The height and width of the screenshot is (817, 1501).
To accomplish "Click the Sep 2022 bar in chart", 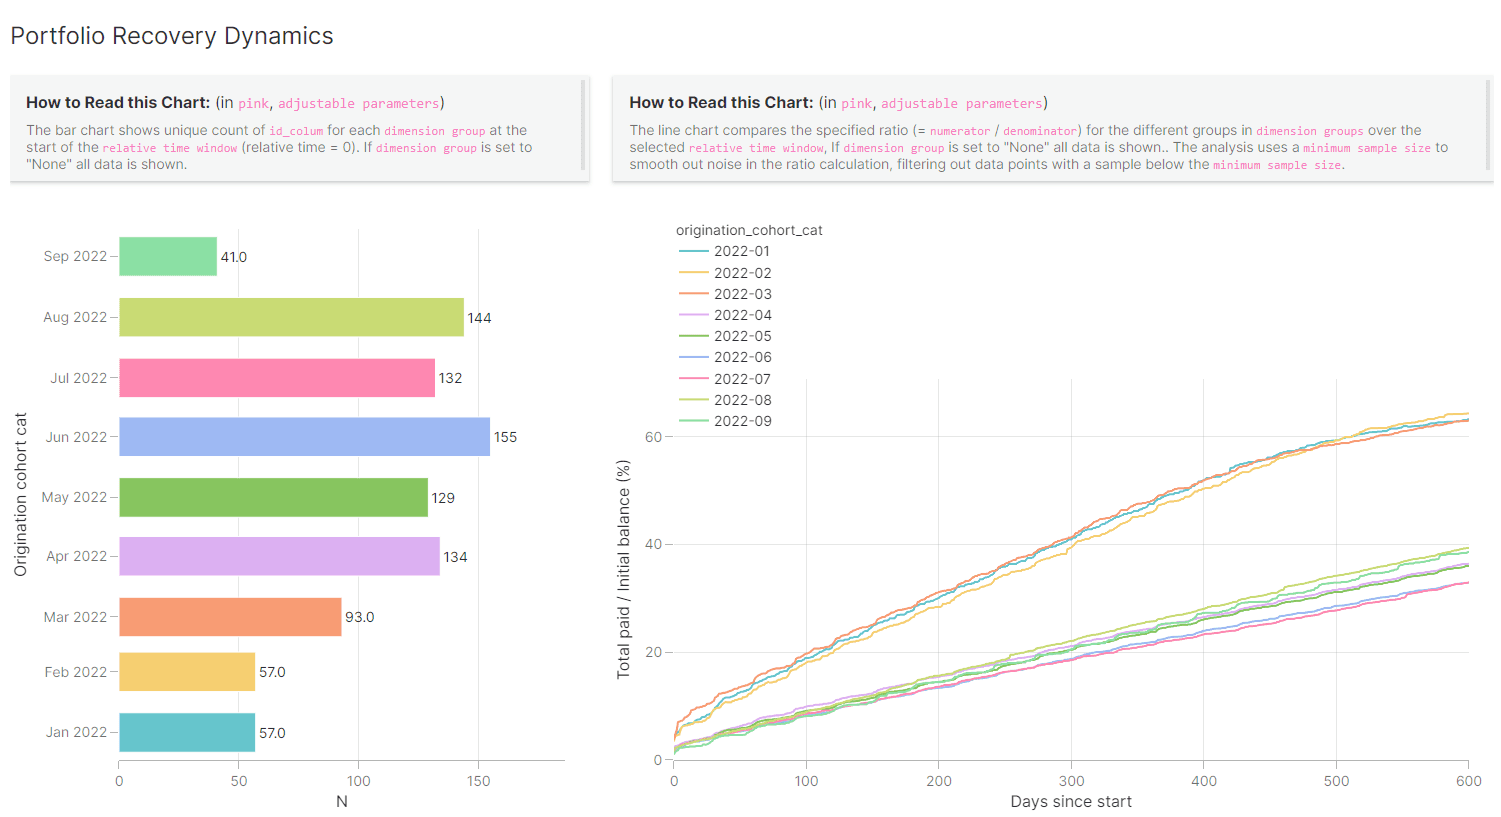I will (x=168, y=256).
